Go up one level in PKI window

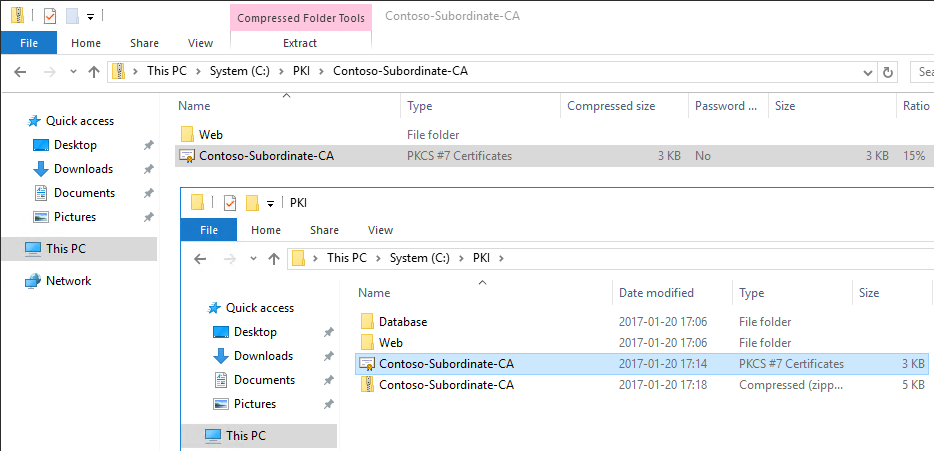(273, 259)
